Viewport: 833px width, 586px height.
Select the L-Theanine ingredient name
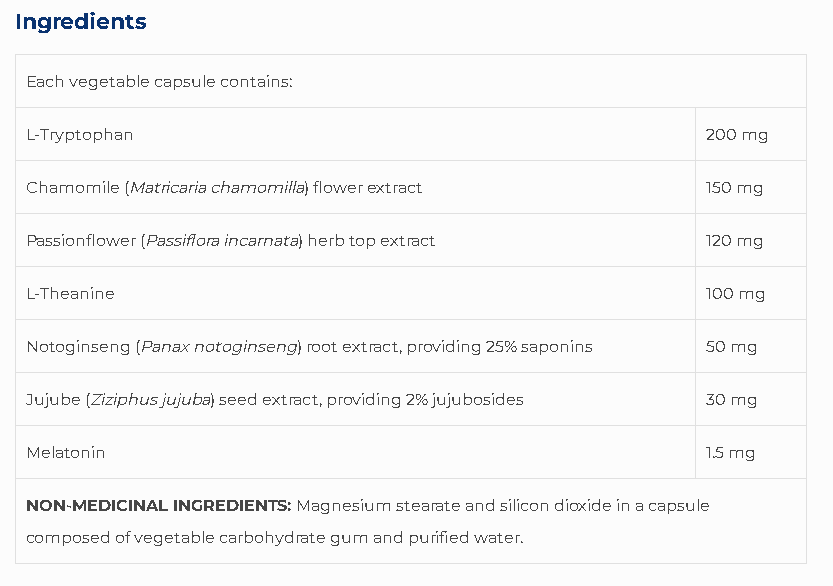pyautogui.click(x=70, y=294)
